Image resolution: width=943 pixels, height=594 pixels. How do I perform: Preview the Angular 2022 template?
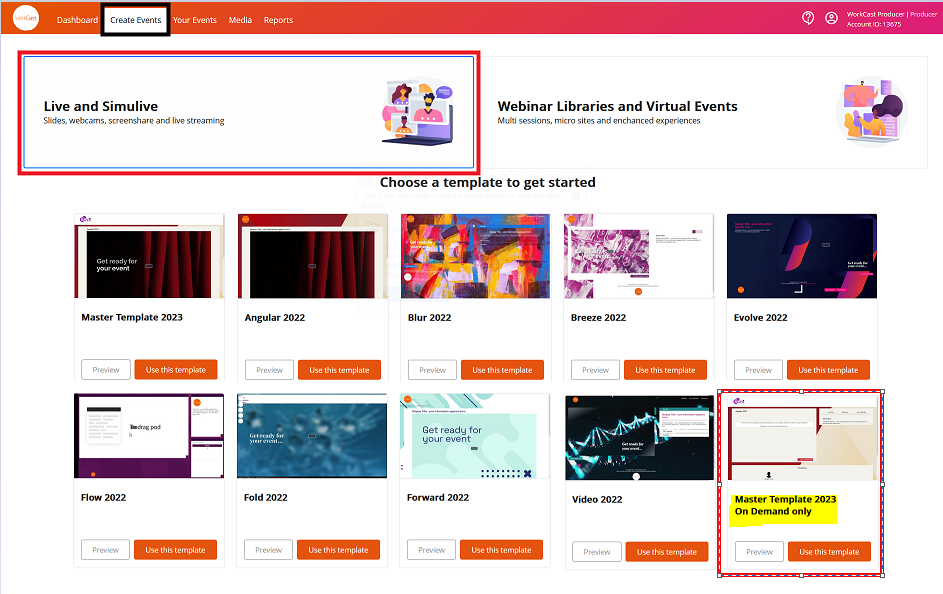(269, 370)
